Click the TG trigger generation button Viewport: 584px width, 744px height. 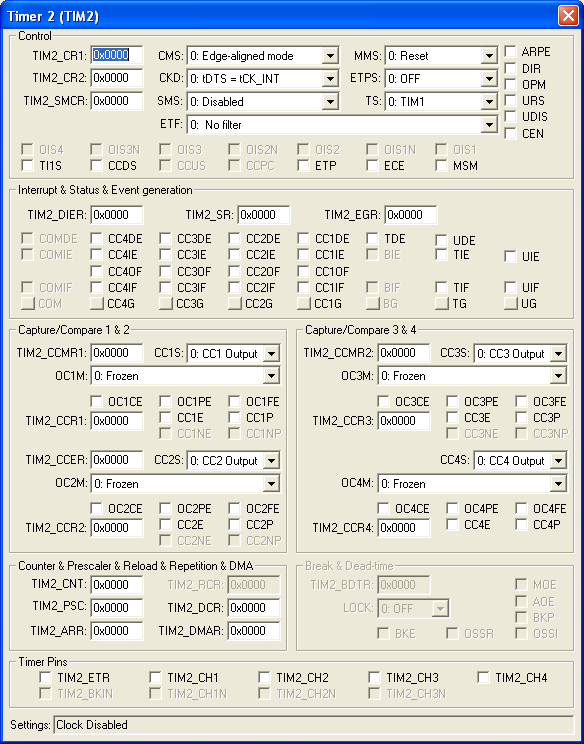click(442, 303)
